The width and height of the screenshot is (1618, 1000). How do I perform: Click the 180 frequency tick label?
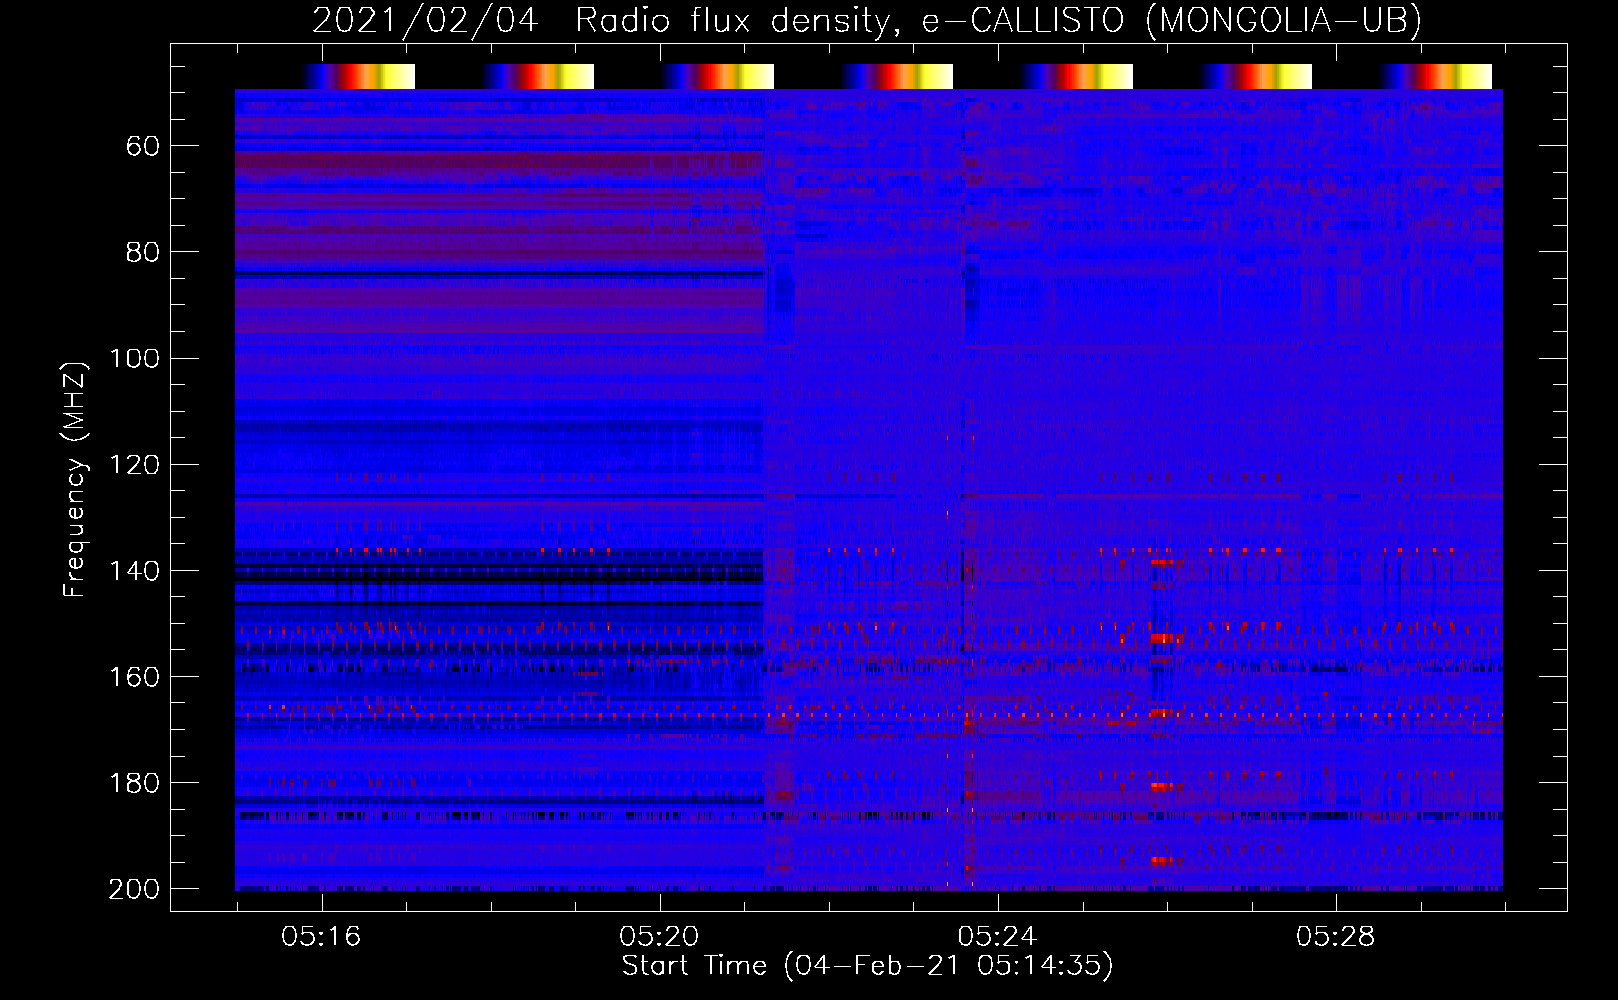(135, 783)
